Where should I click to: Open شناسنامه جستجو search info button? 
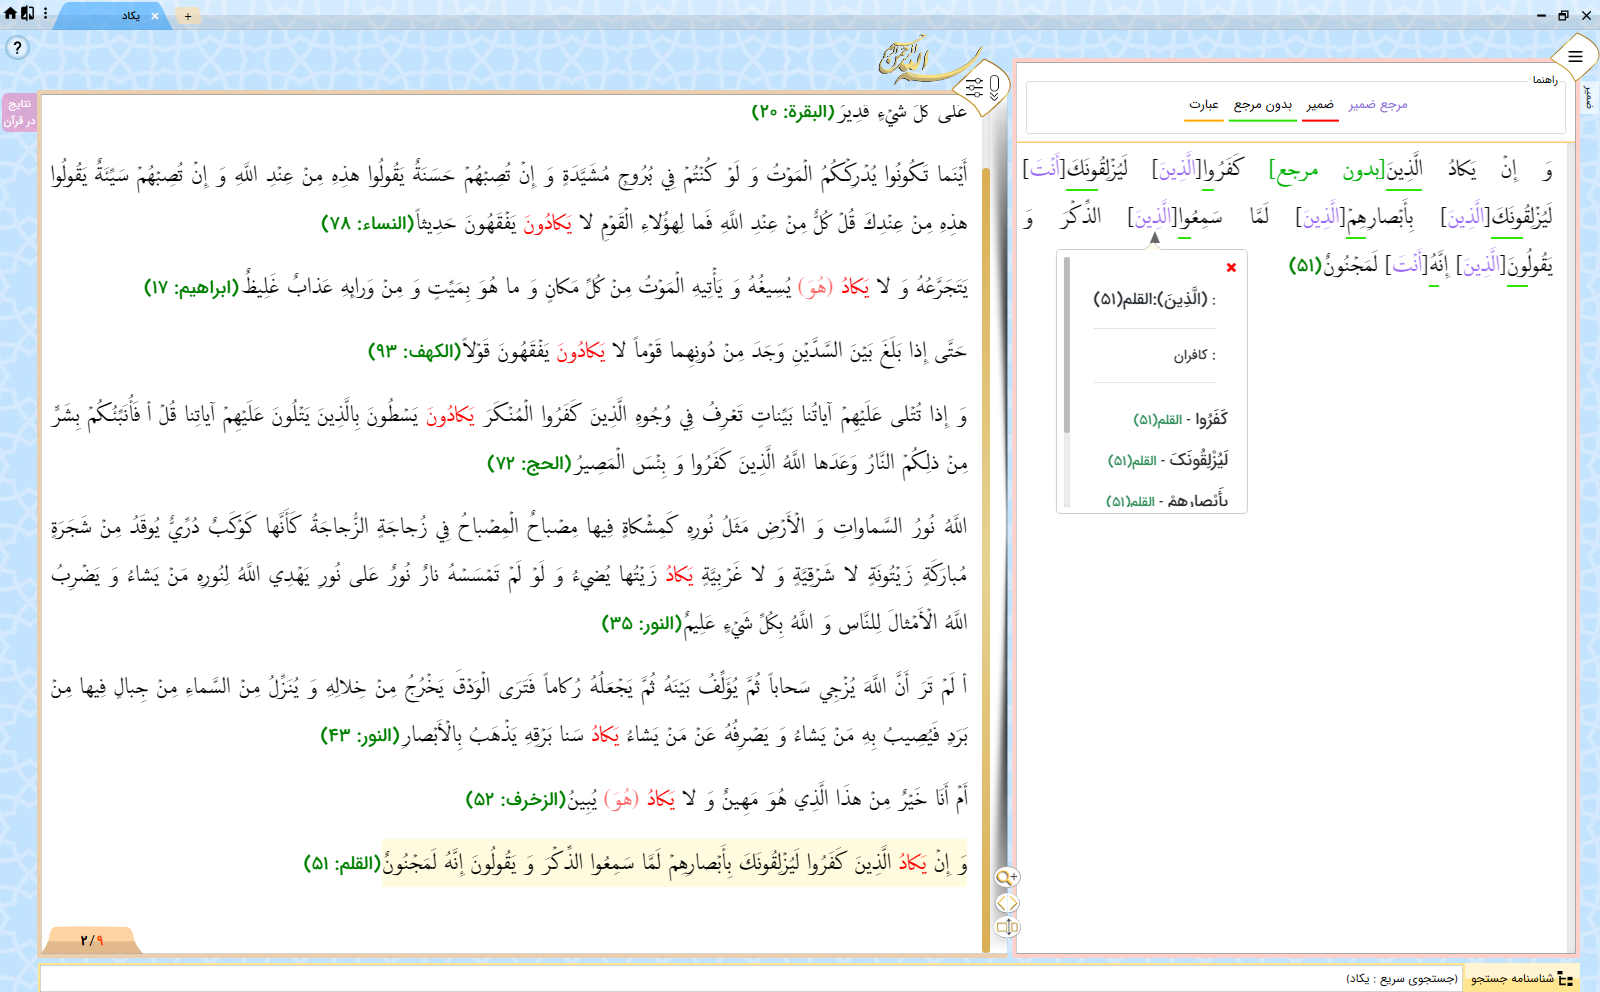1520,978
